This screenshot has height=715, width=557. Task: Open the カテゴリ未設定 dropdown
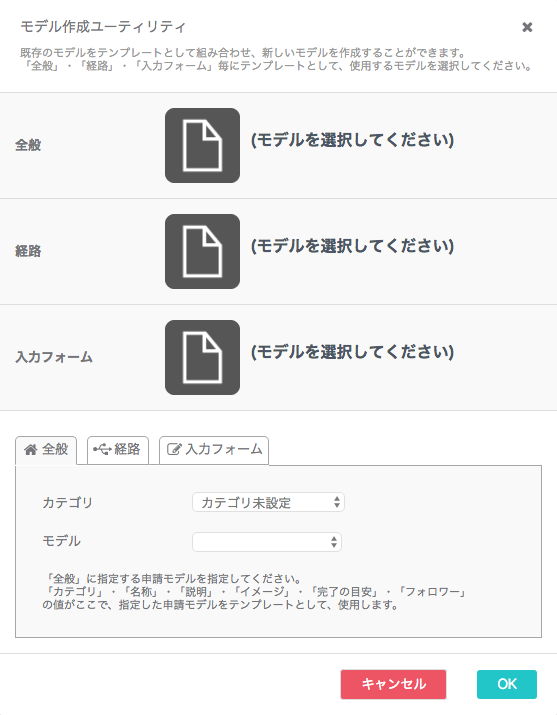pos(268,503)
